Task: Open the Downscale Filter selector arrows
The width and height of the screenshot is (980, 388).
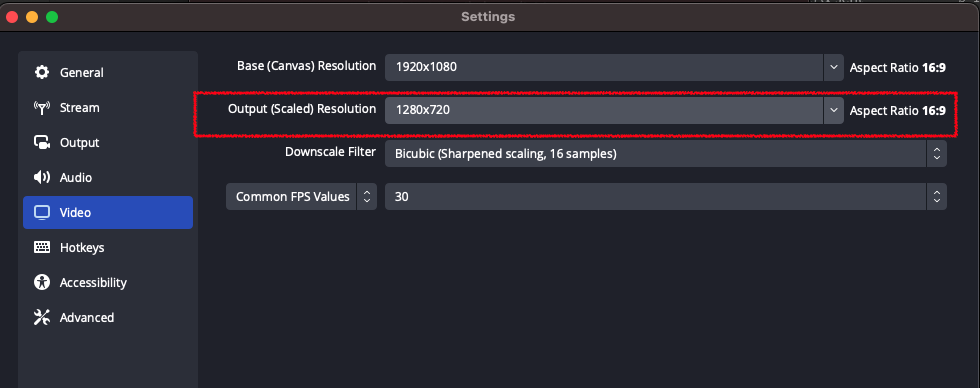Action: 936,154
